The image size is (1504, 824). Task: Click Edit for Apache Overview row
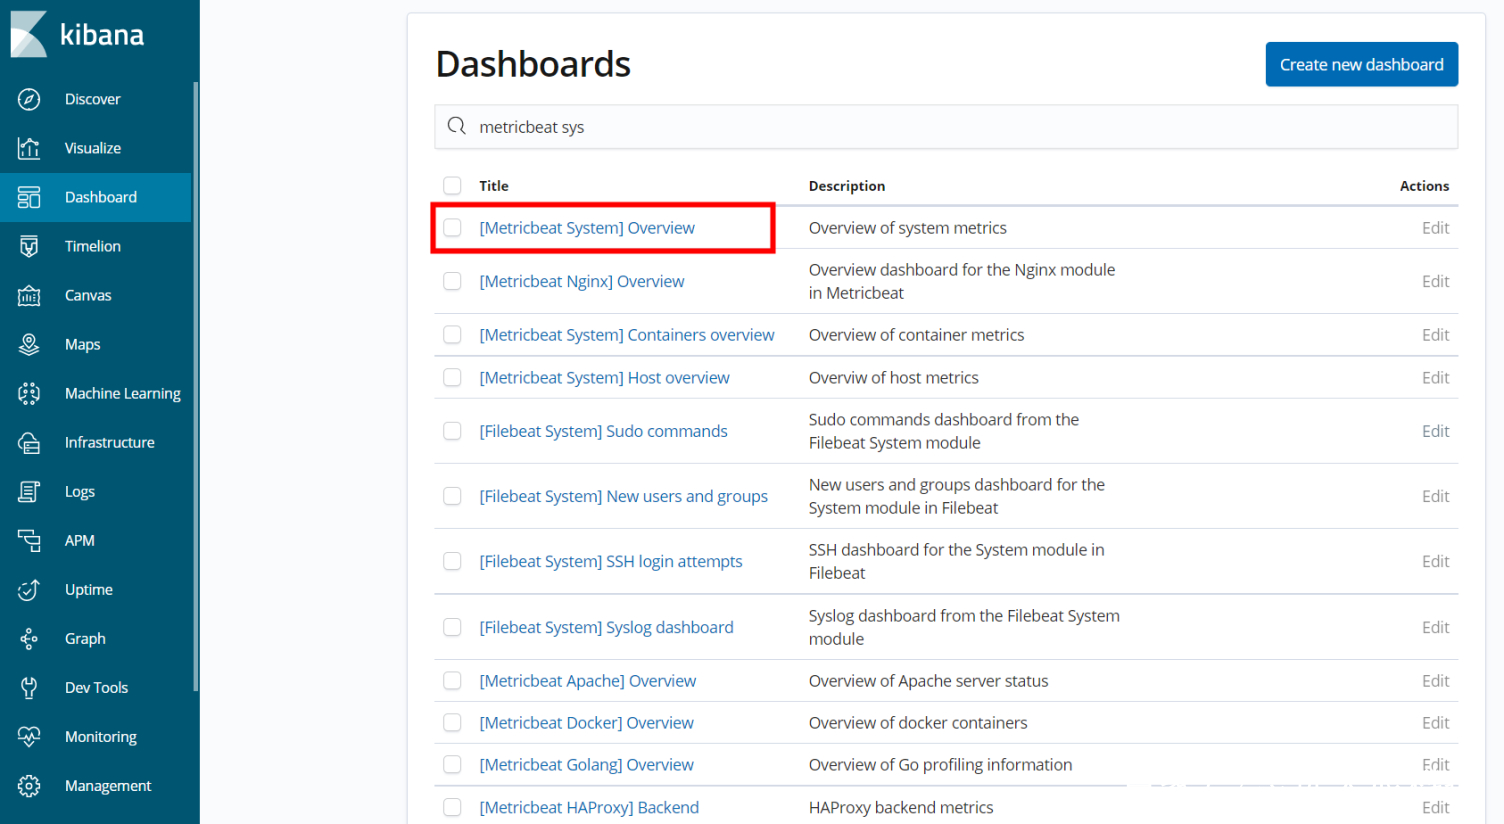(1435, 681)
